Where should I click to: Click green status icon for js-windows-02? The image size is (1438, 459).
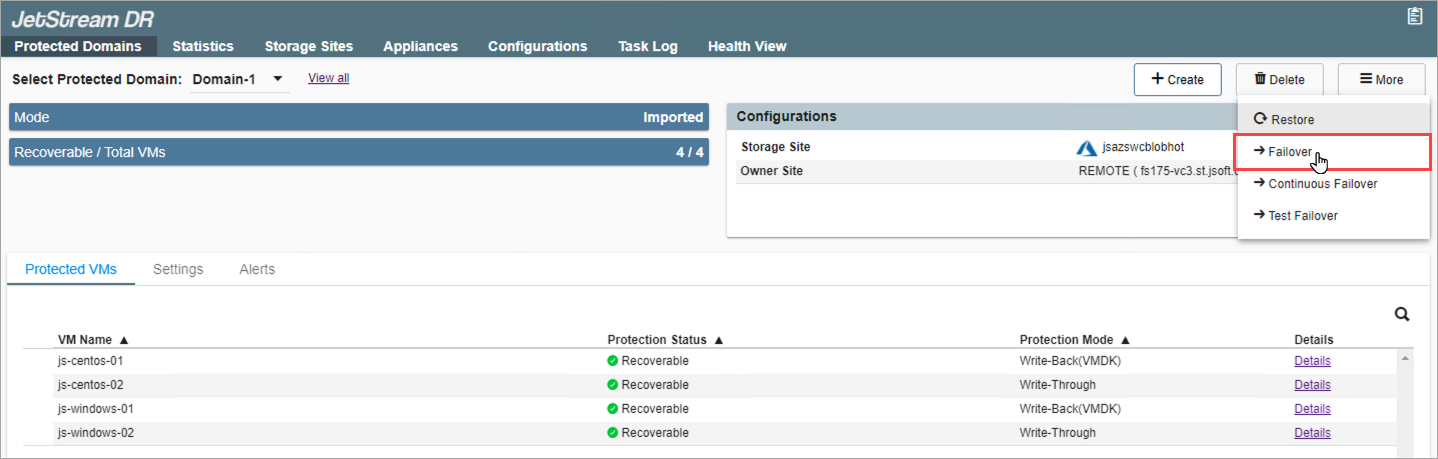(612, 433)
